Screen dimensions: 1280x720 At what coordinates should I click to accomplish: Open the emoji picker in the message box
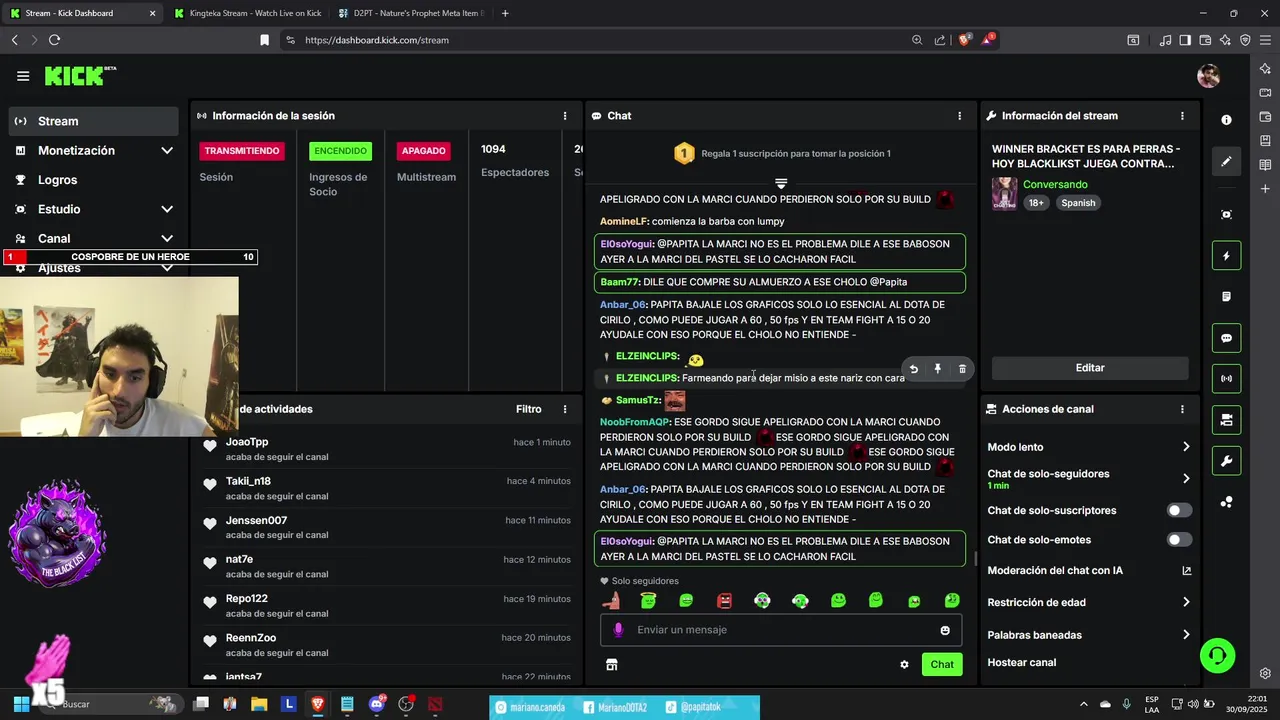945,630
